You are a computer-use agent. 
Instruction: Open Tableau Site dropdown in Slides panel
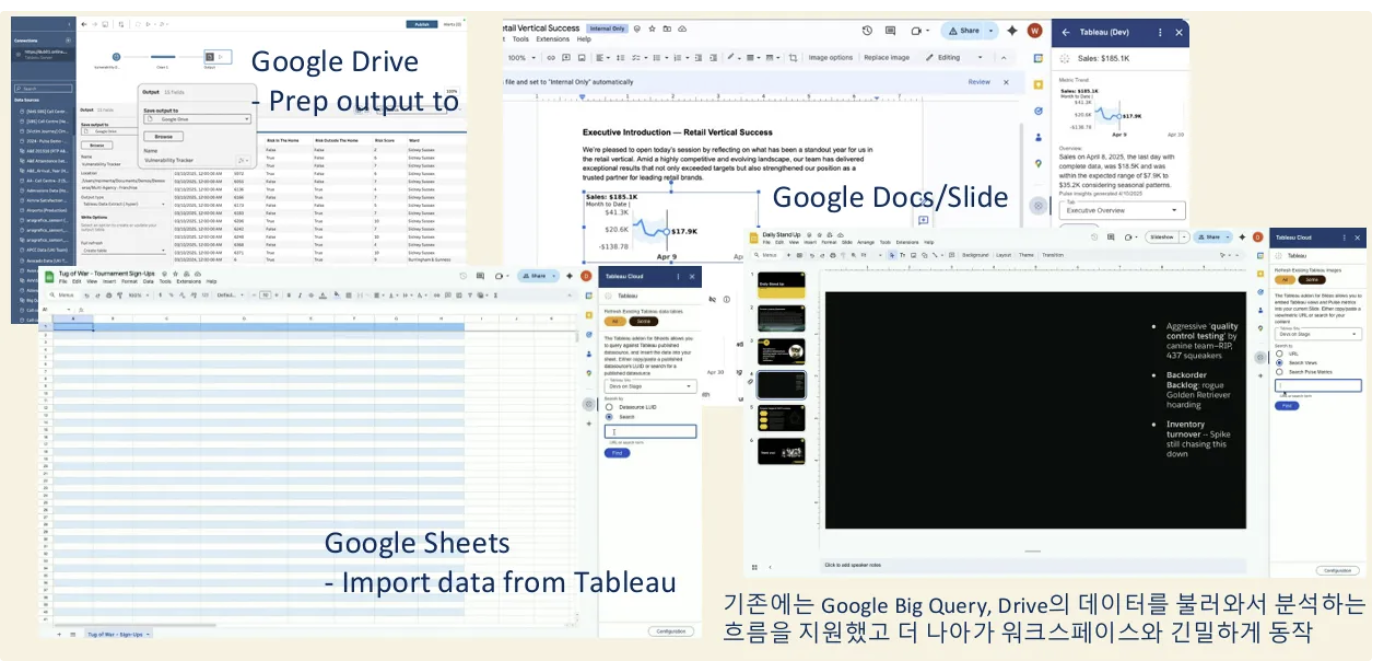1318,333
